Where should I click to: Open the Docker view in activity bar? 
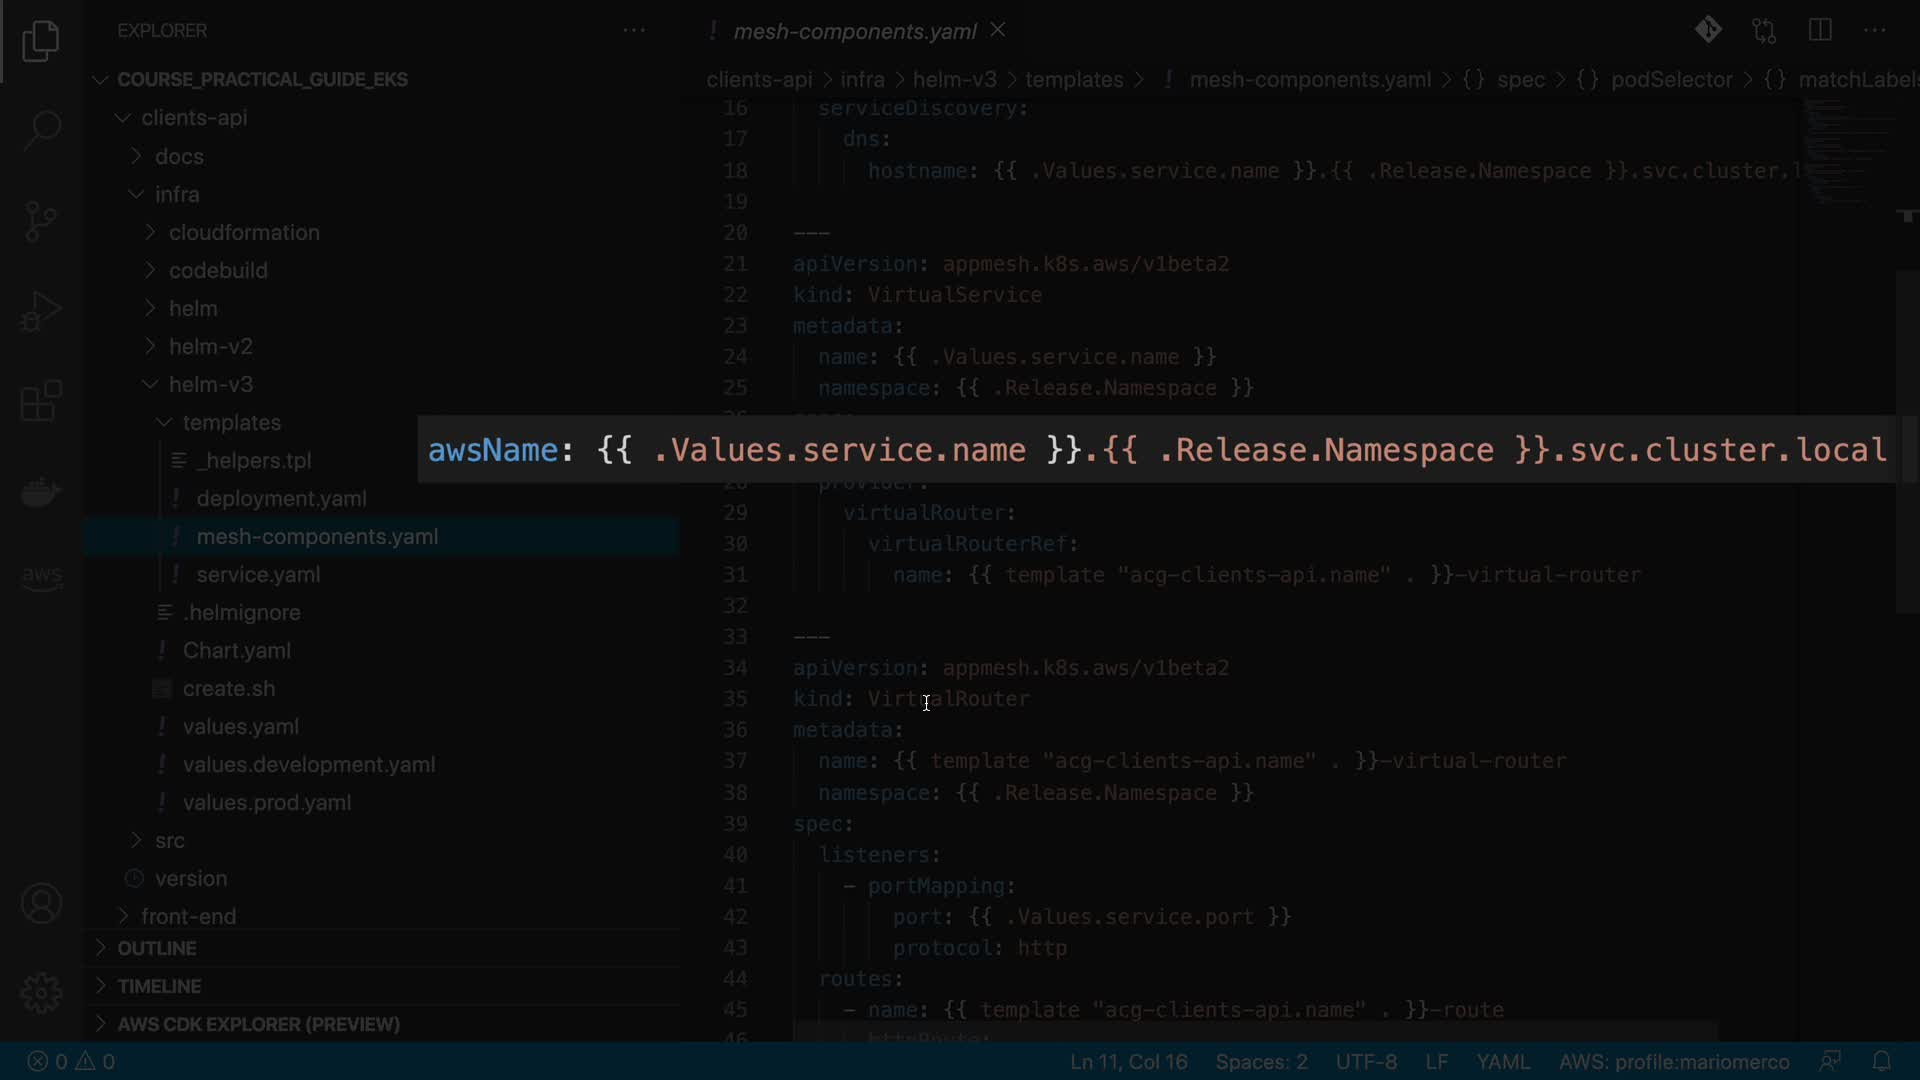coord(41,491)
